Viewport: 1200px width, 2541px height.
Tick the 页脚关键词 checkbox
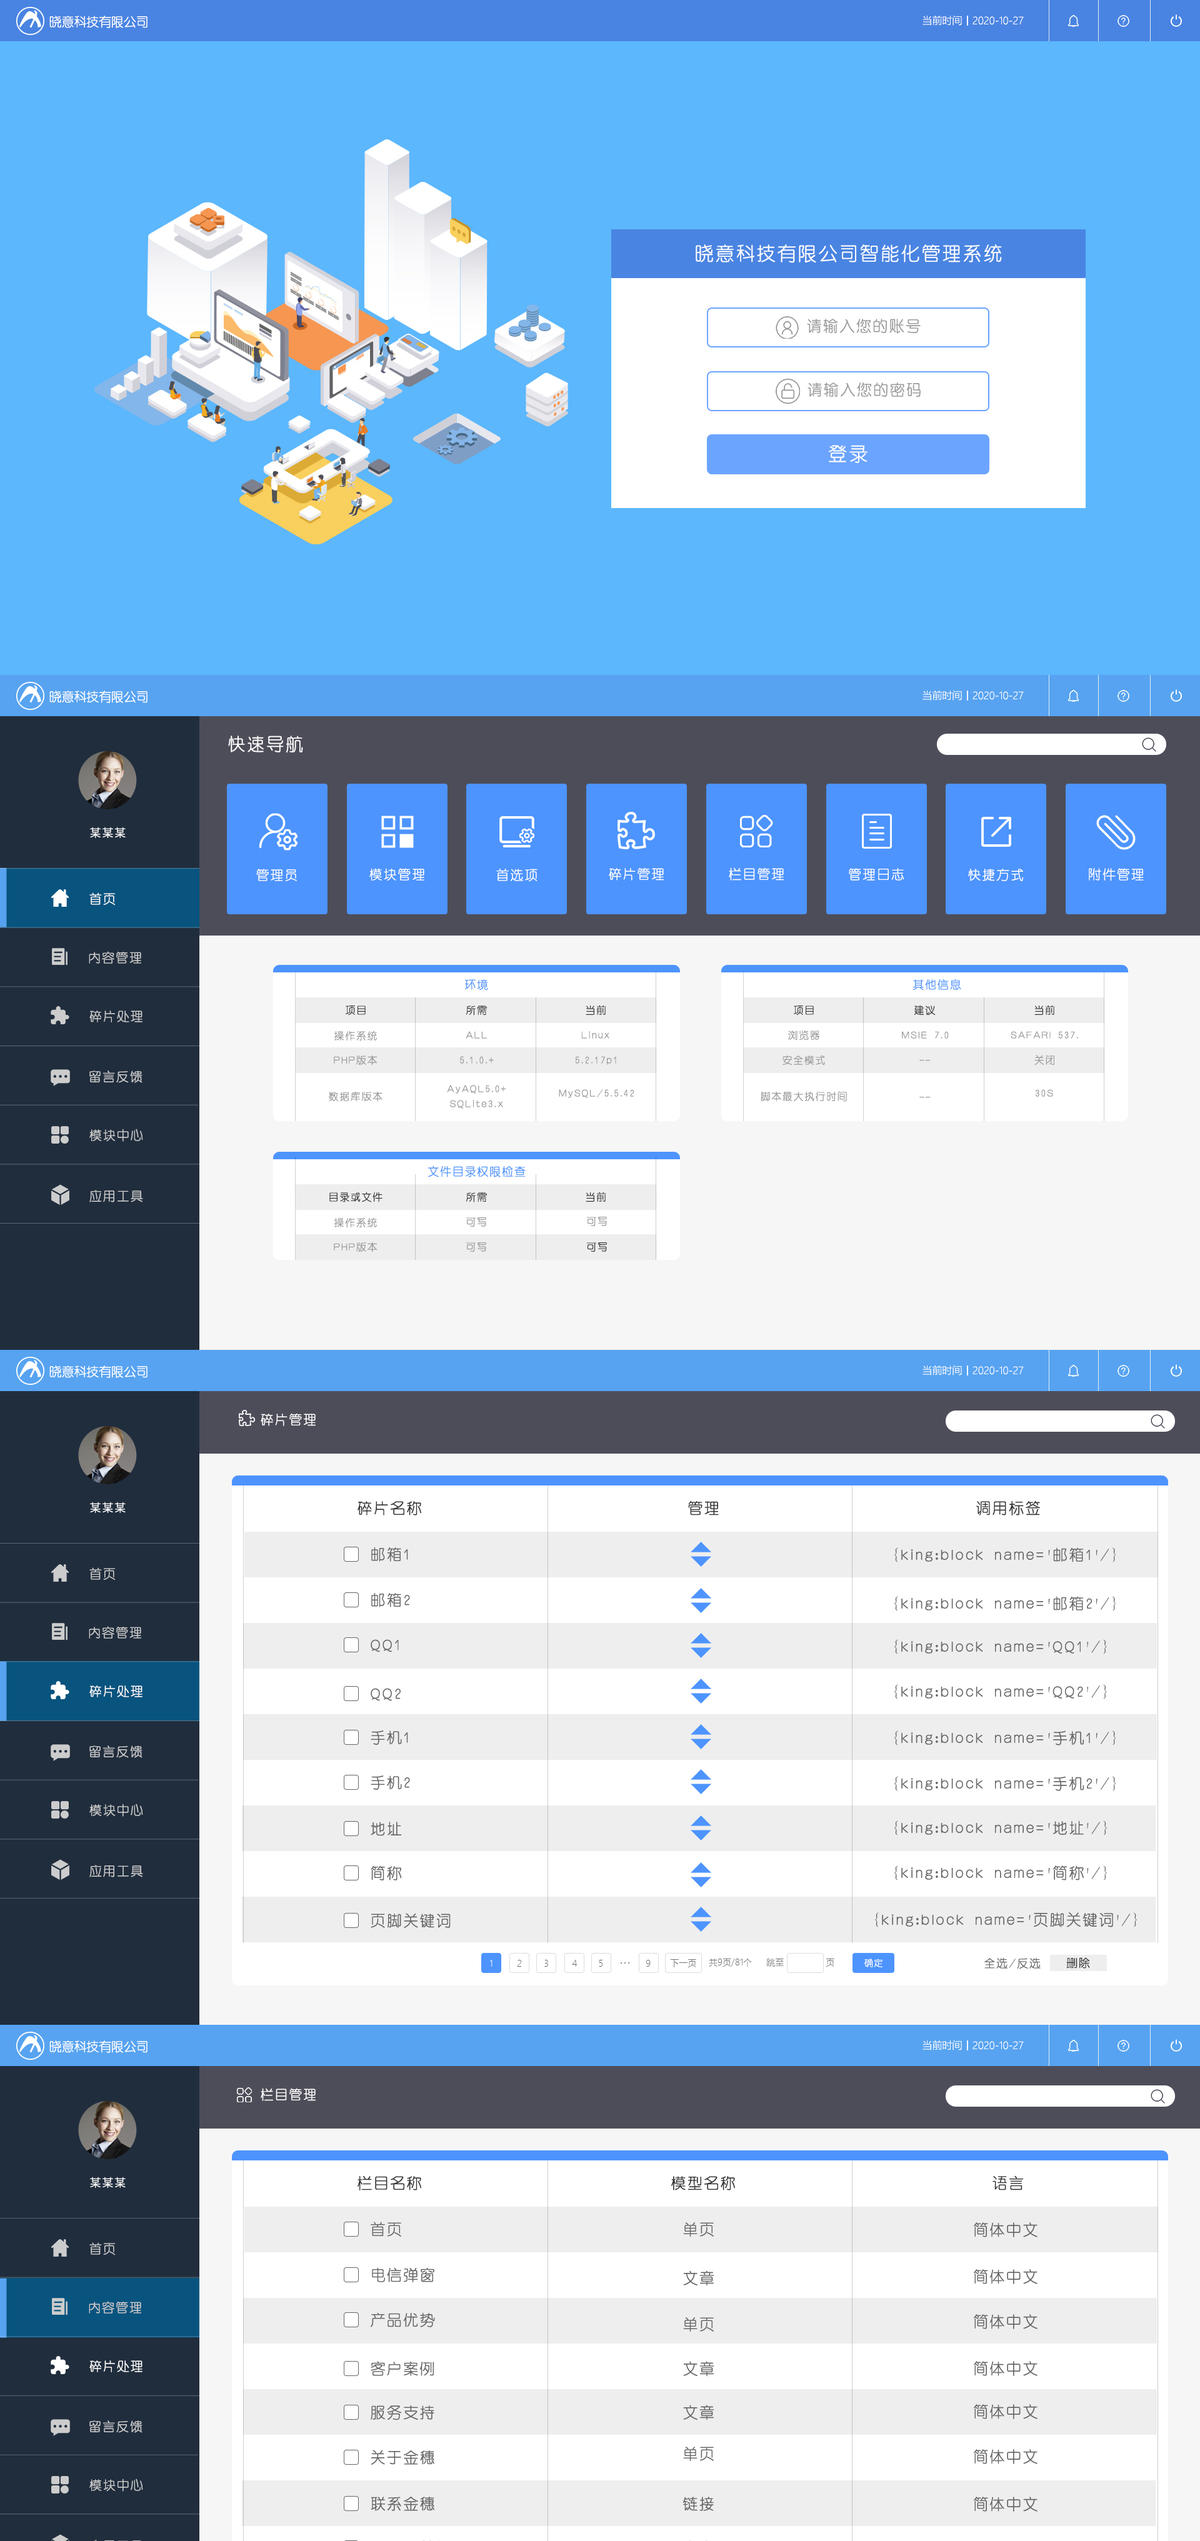[x=351, y=1920]
